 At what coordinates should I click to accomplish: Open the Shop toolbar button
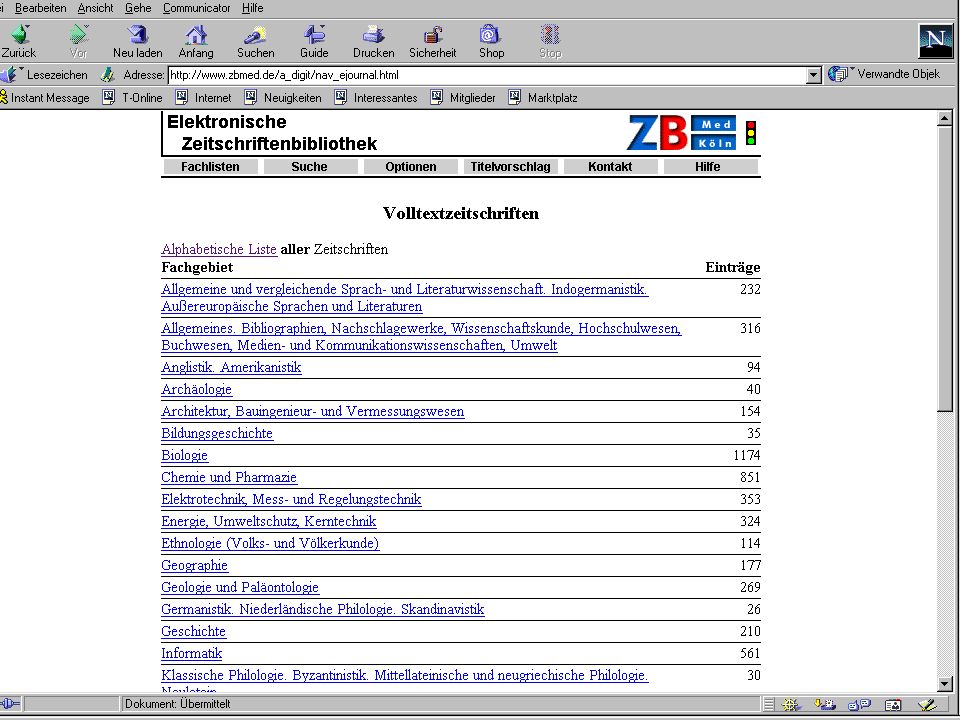491,42
